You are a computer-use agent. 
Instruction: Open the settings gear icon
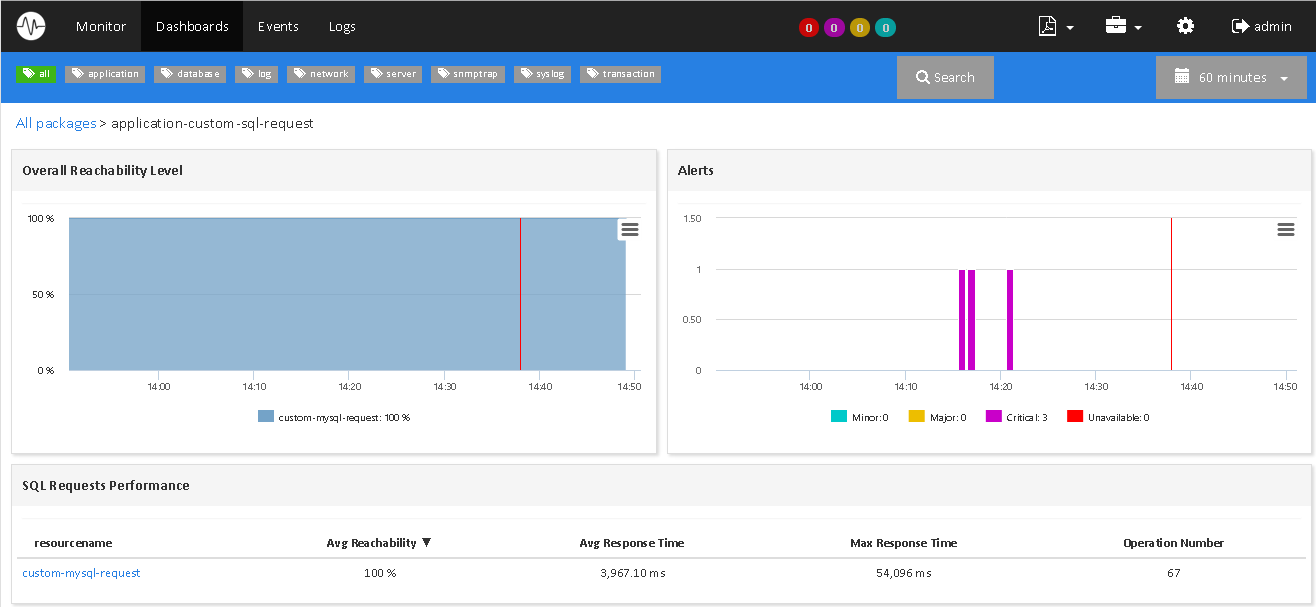coord(1185,26)
